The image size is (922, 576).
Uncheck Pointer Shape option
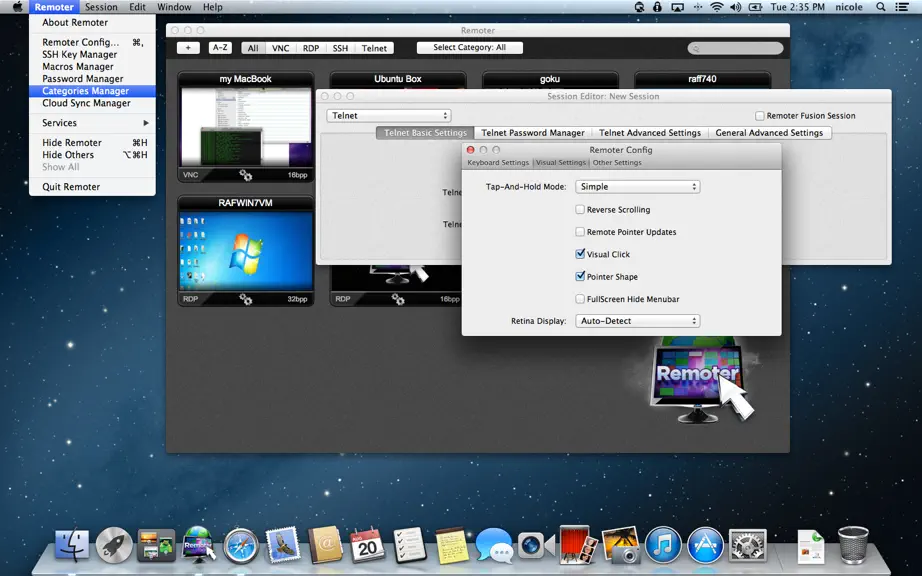pyautogui.click(x=580, y=276)
